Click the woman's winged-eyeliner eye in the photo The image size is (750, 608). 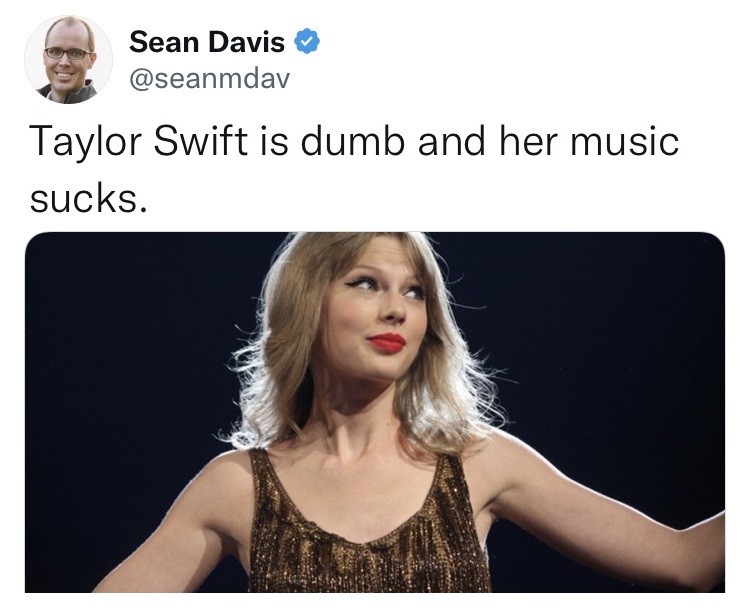tap(366, 283)
